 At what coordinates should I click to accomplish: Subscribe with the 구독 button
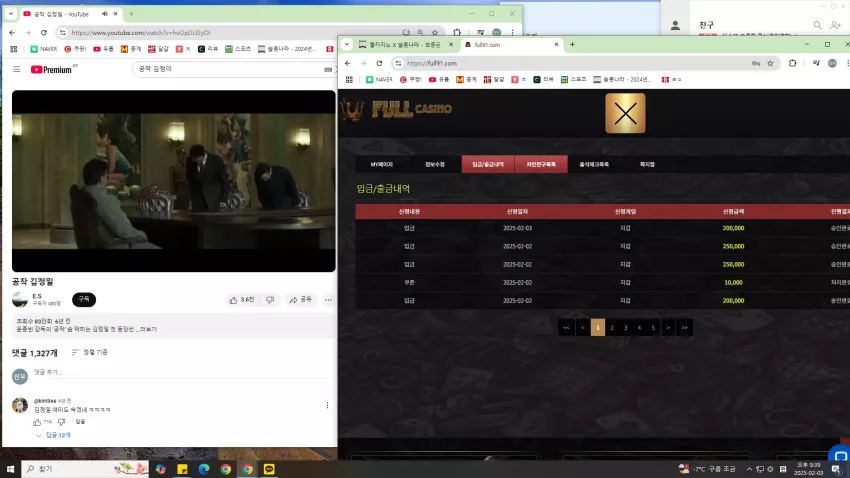[x=84, y=299]
